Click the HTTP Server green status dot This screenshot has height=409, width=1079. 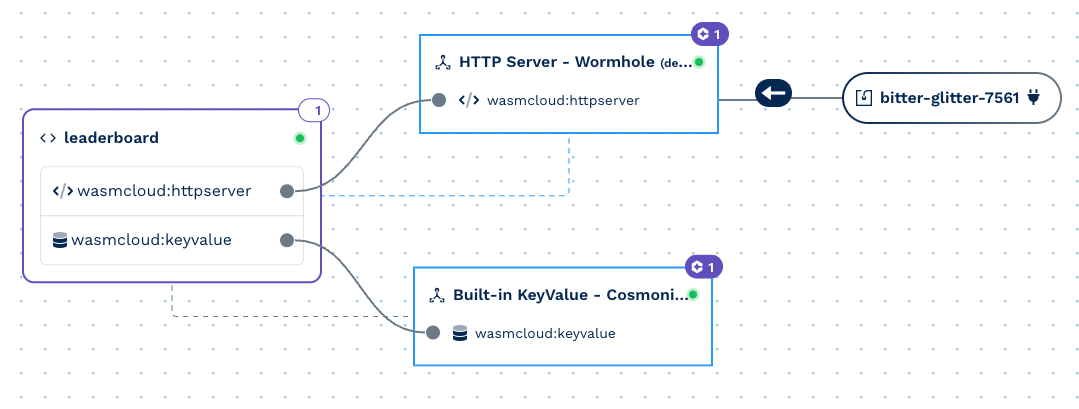click(699, 62)
